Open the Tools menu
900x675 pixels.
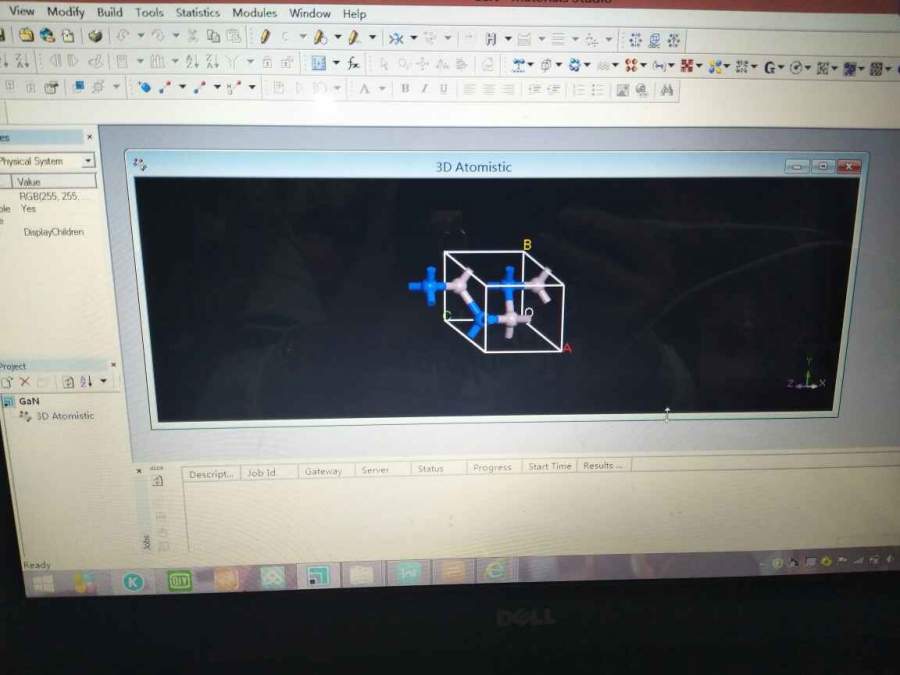(x=149, y=12)
